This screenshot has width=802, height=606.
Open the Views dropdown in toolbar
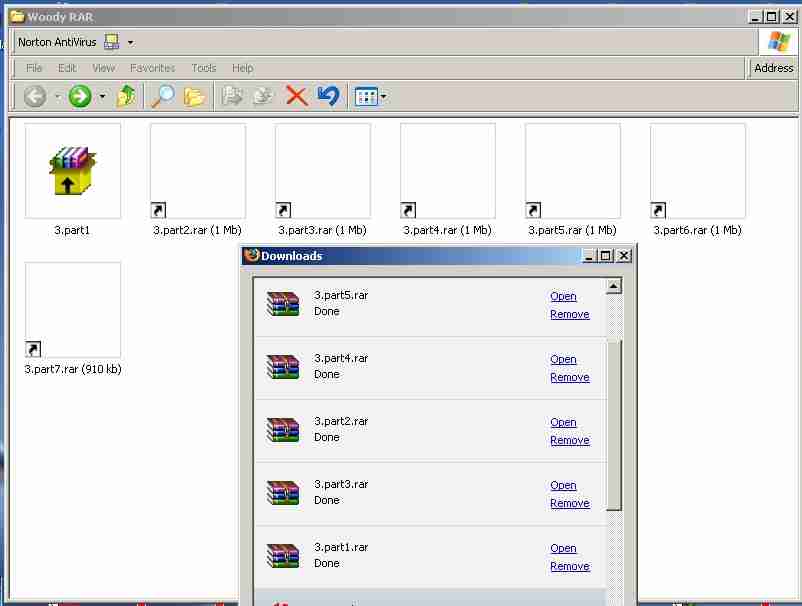[x=370, y=97]
